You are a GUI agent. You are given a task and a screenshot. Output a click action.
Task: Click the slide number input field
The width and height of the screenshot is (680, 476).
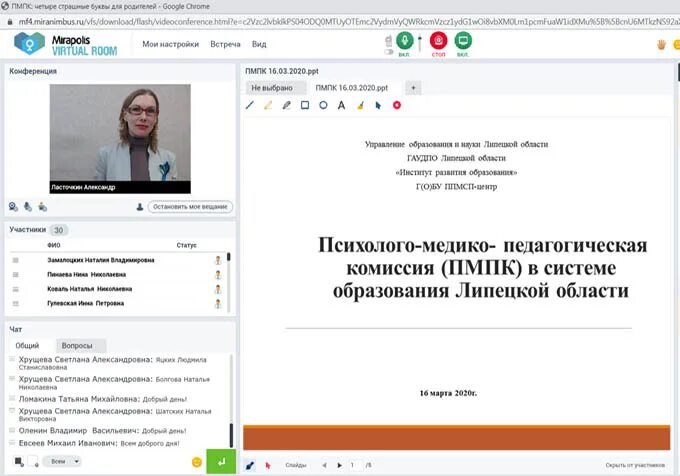[x=356, y=465]
